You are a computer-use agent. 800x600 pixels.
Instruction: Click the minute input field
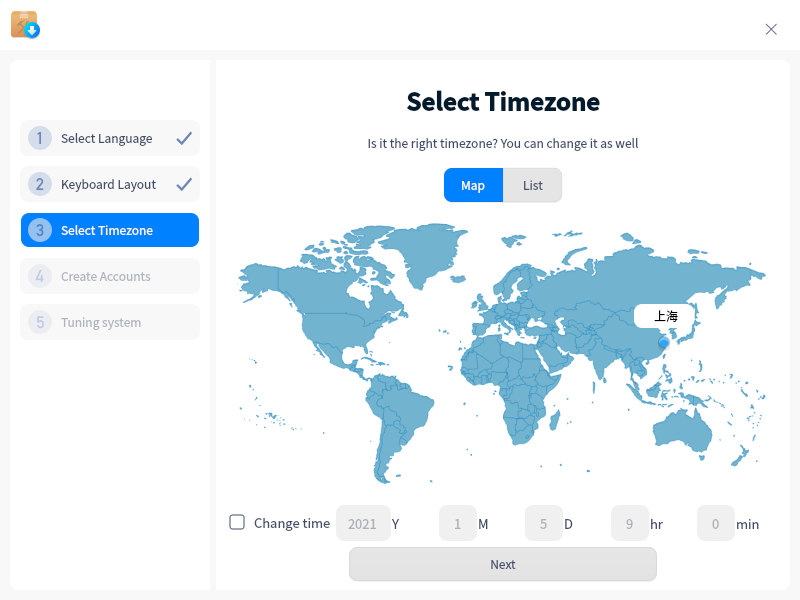pyautogui.click(x=716, y=523)
